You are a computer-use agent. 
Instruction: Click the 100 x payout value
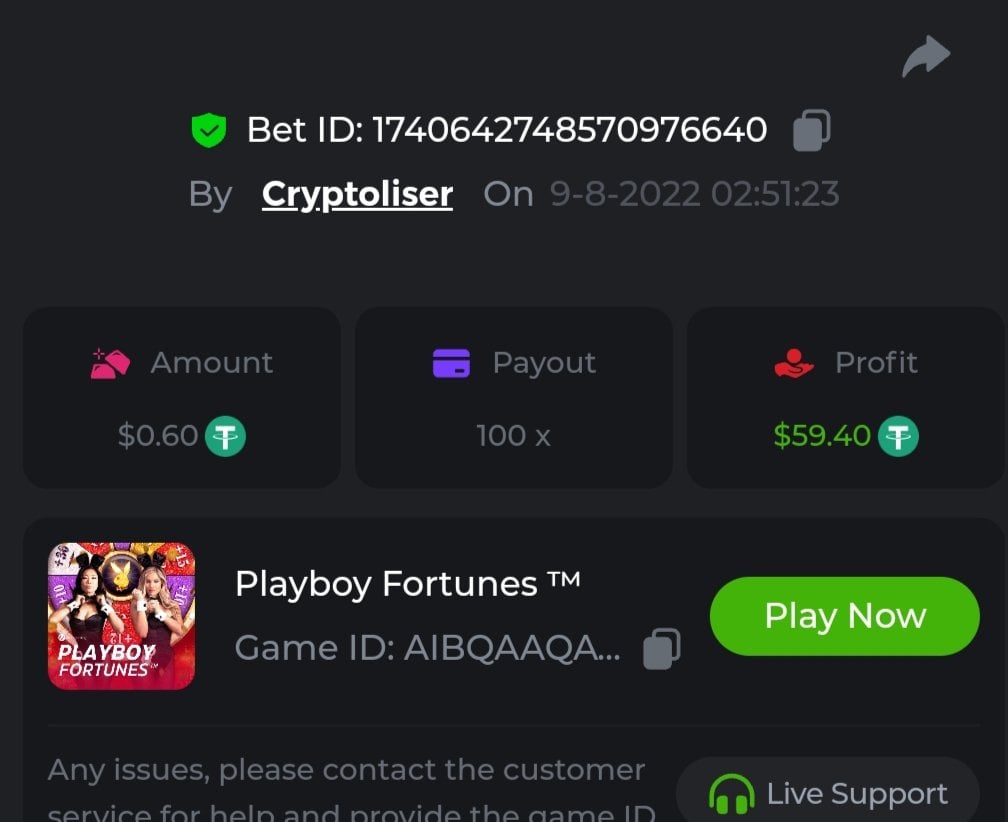pos(513,436)
